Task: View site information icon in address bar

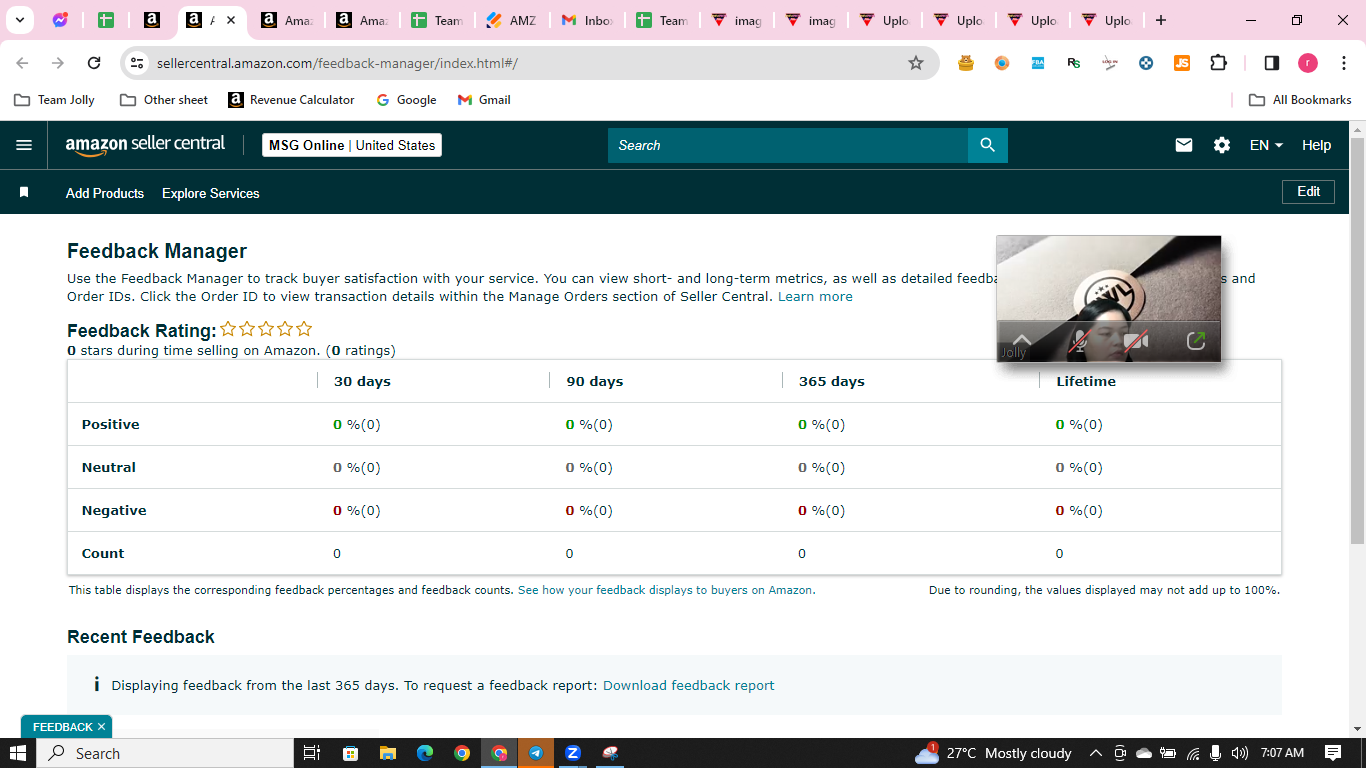Action: click(x=138, y=63)
